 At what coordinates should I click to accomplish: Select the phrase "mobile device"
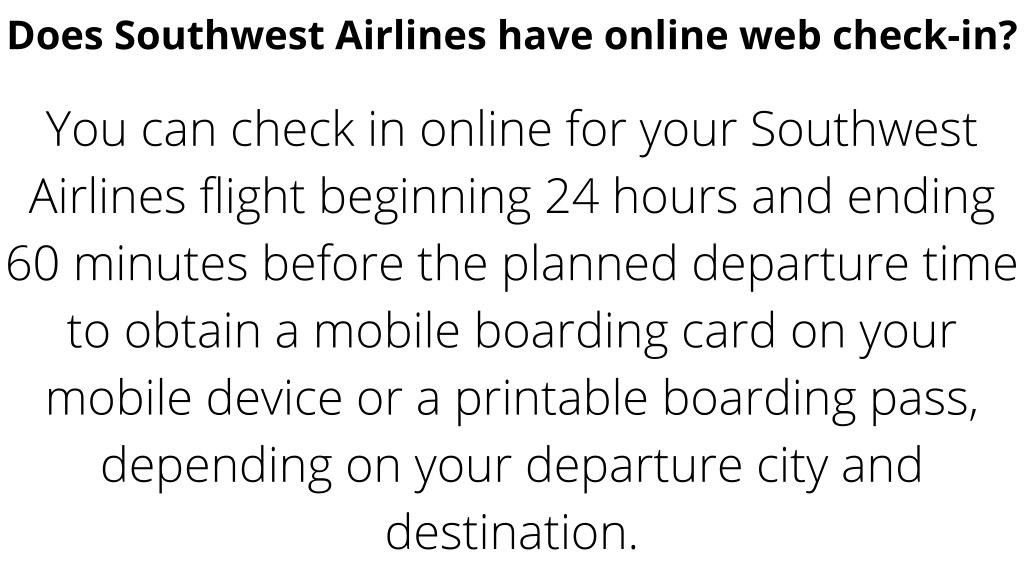(194, 398)
